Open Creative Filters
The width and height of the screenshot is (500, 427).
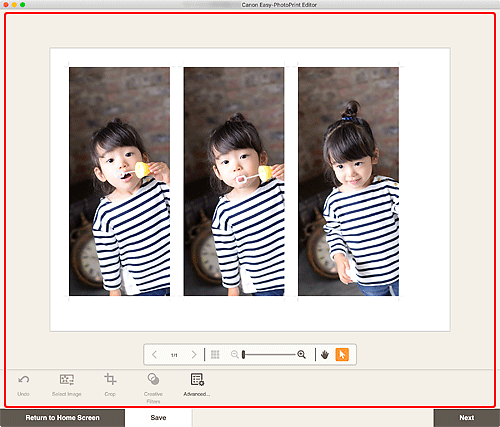click(153, 379)
